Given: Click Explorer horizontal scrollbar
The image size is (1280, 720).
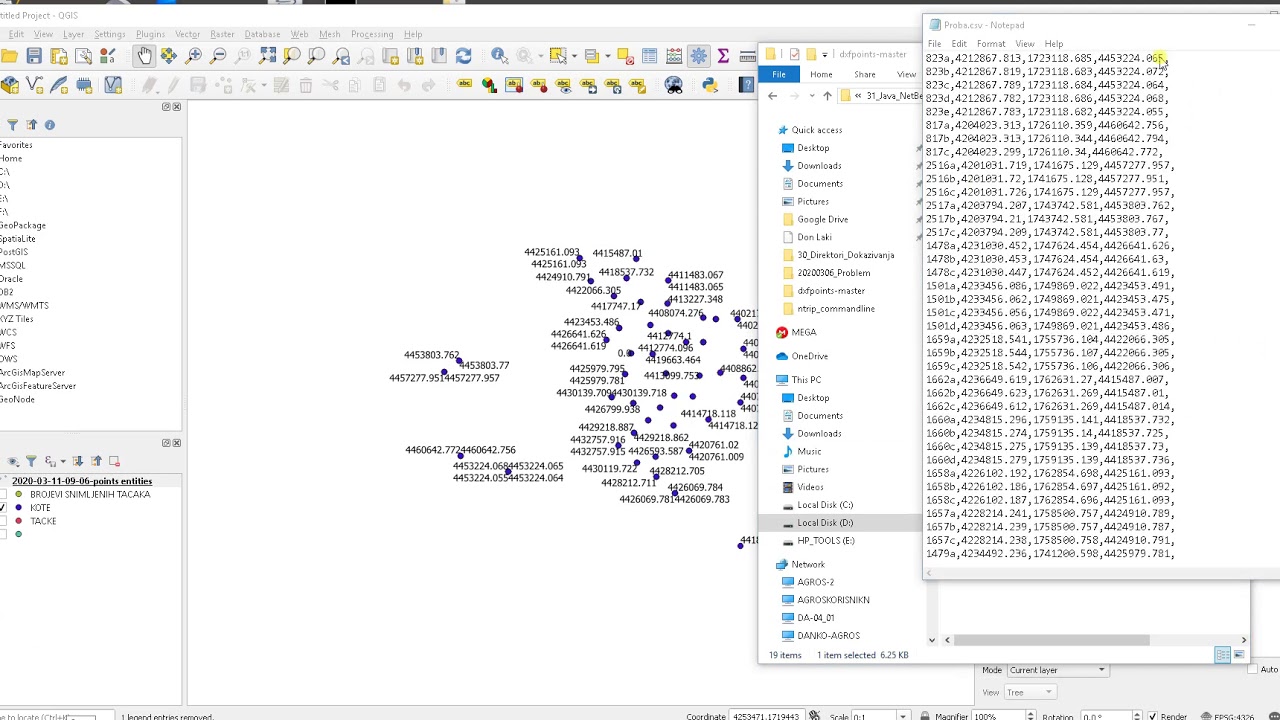Looking at the screenshot, I should (1050, 640).
